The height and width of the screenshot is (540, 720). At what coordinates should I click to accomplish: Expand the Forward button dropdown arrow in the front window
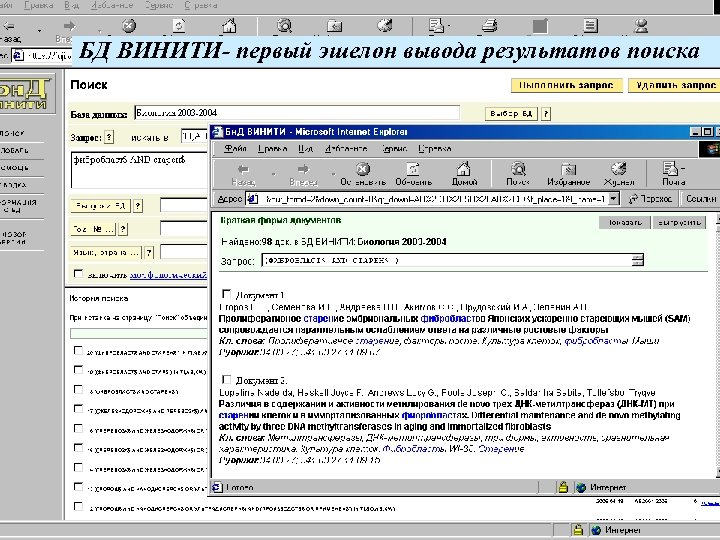(x=333, y=174)
